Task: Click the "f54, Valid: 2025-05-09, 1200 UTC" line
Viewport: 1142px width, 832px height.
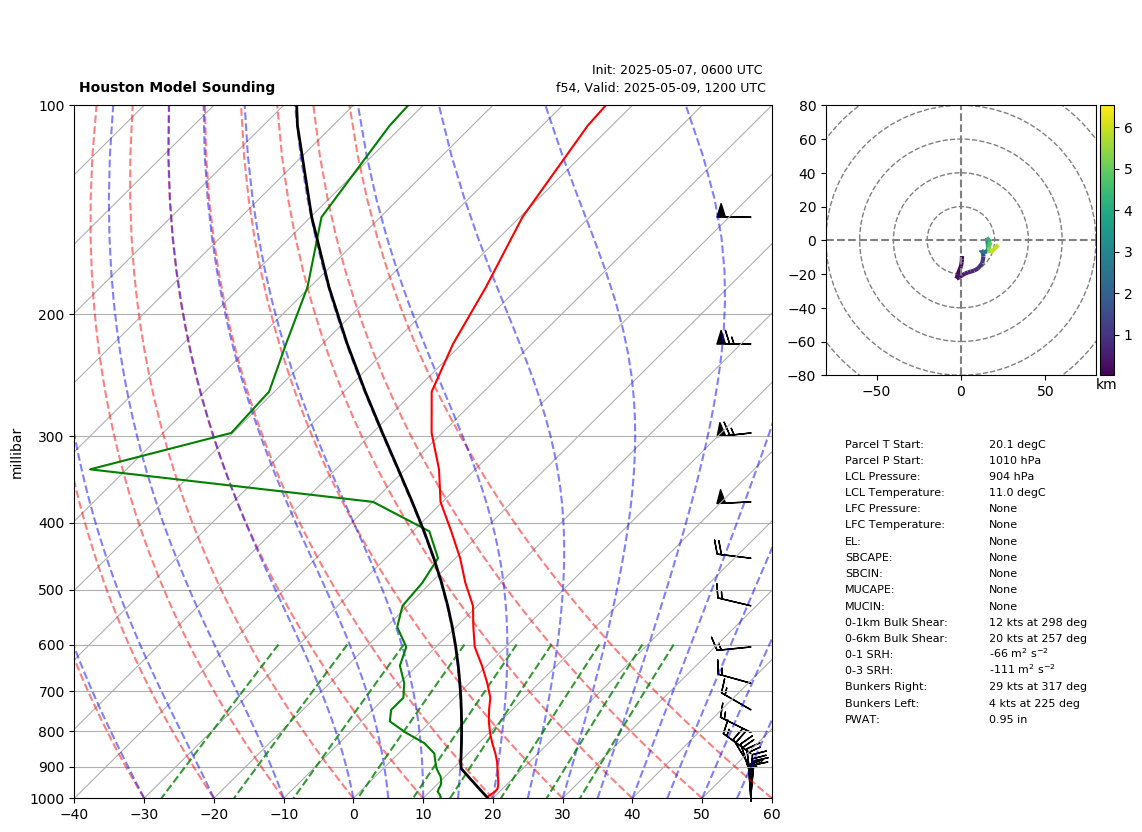Action: coord(661,87)
